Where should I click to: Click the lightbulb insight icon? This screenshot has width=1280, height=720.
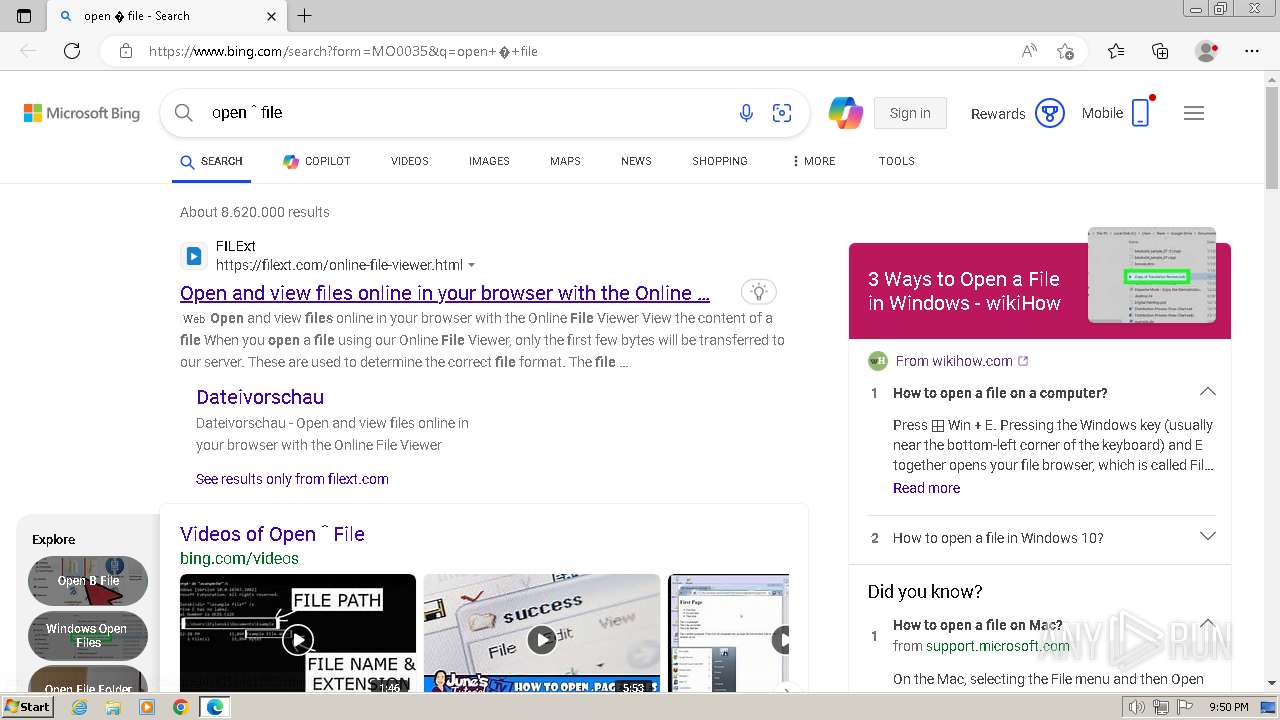759,292
